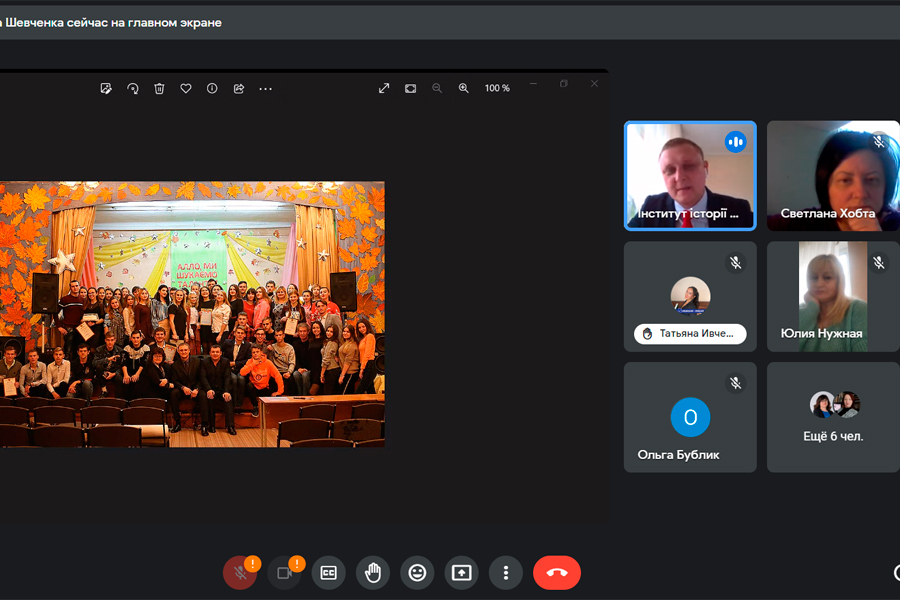900x600 pixels.
Task: Raise hand using the hand icon
Action: pos(373,572)
